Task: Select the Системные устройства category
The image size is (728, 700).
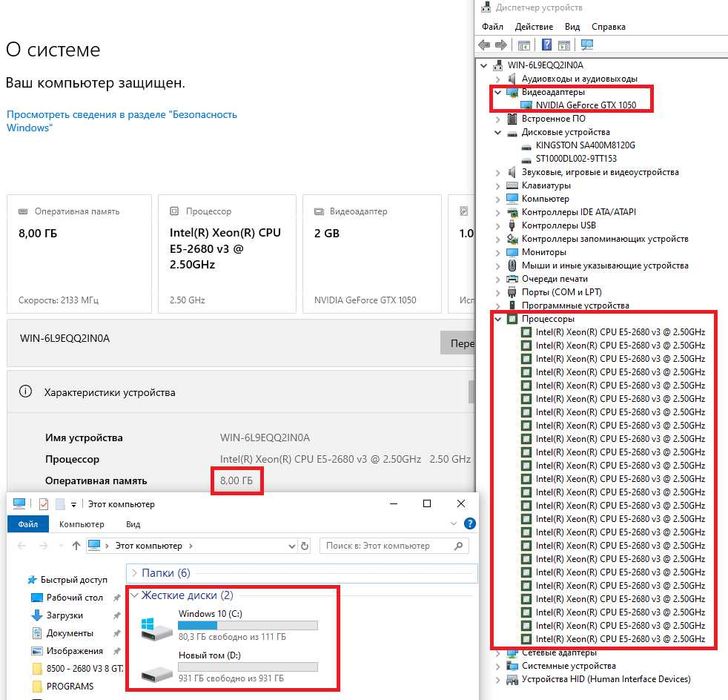Action: 568,666
